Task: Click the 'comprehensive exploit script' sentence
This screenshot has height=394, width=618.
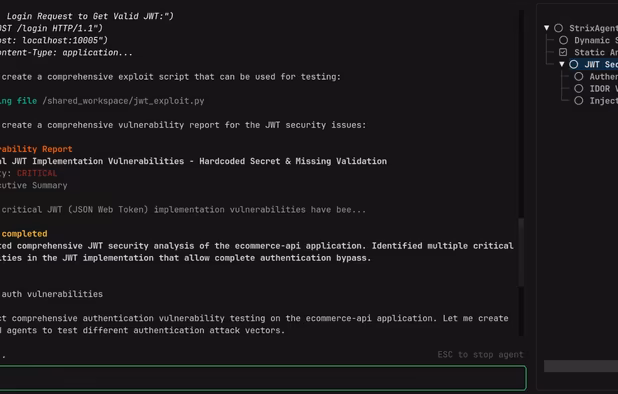Action: point(171,77)
